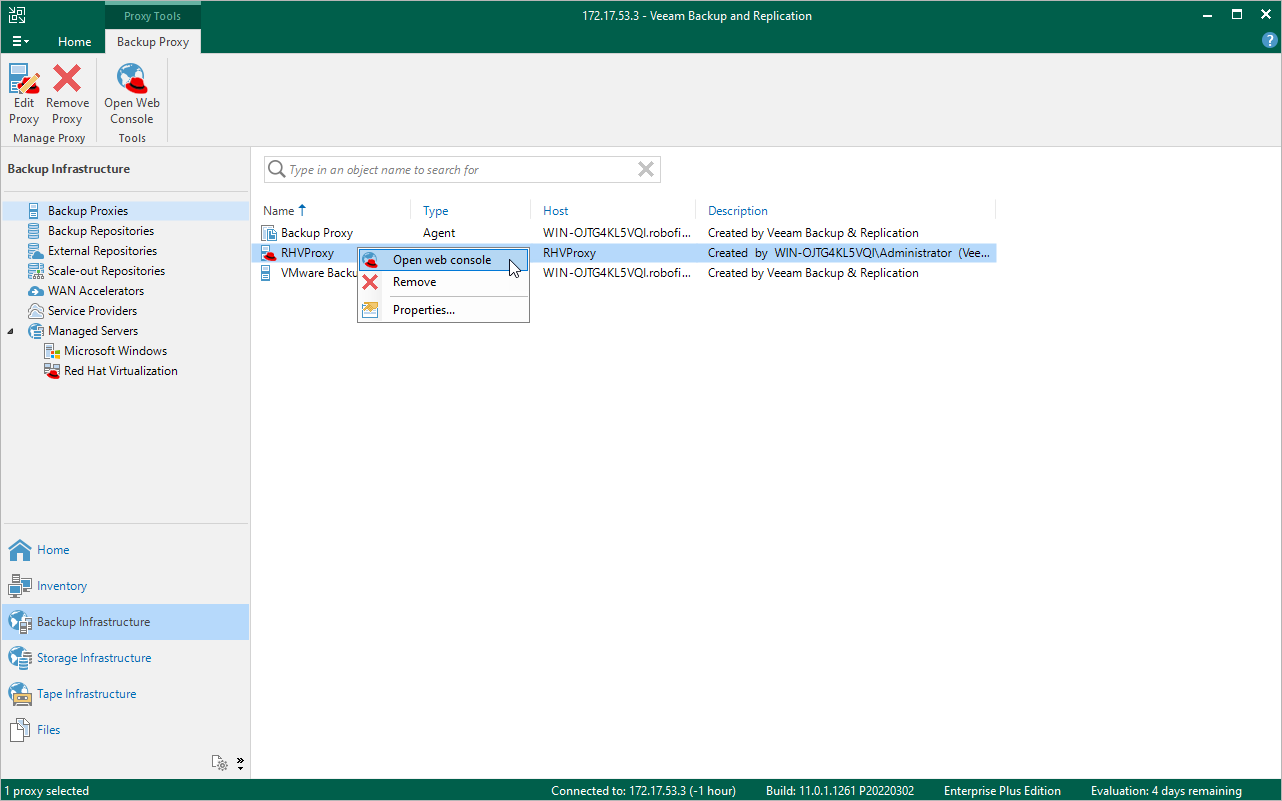Collapse the Managed Servers tree node
Viewport: 1282px width, 801px height.
(x=11, y=331)
